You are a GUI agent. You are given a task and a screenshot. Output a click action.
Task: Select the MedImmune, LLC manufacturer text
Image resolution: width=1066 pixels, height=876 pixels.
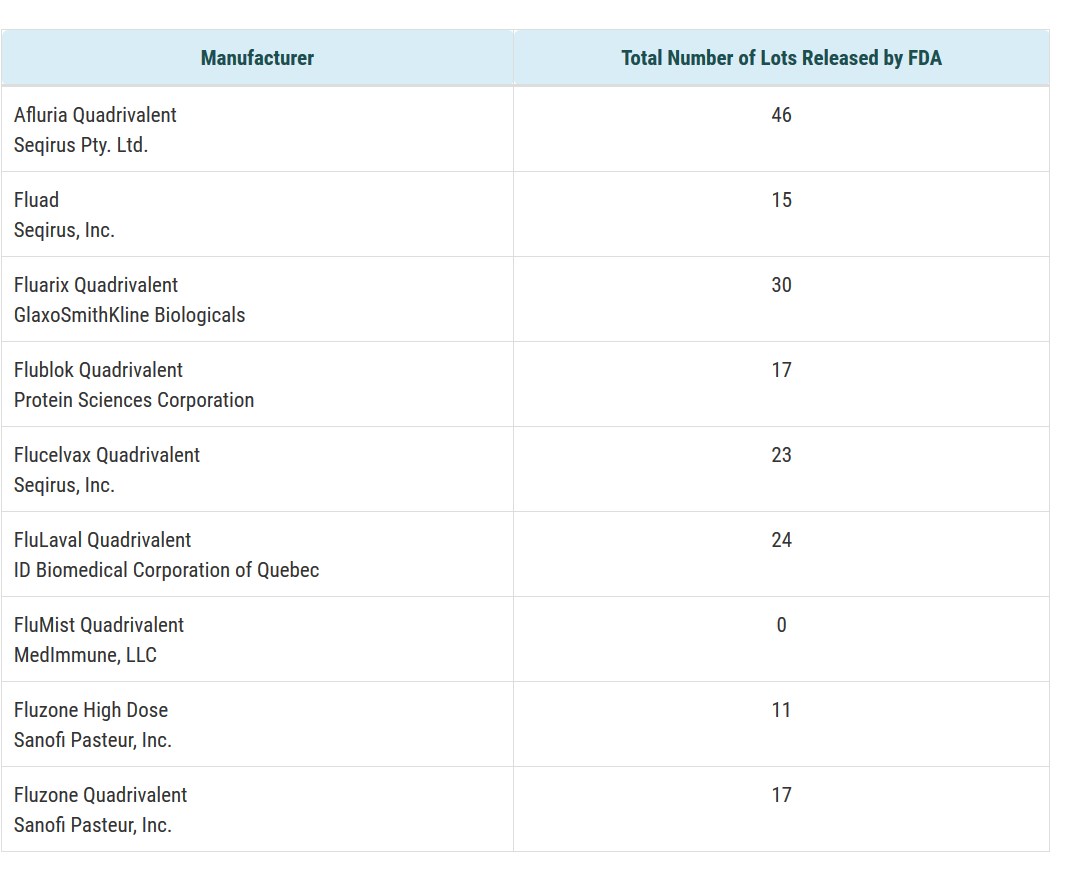point(85,655)
